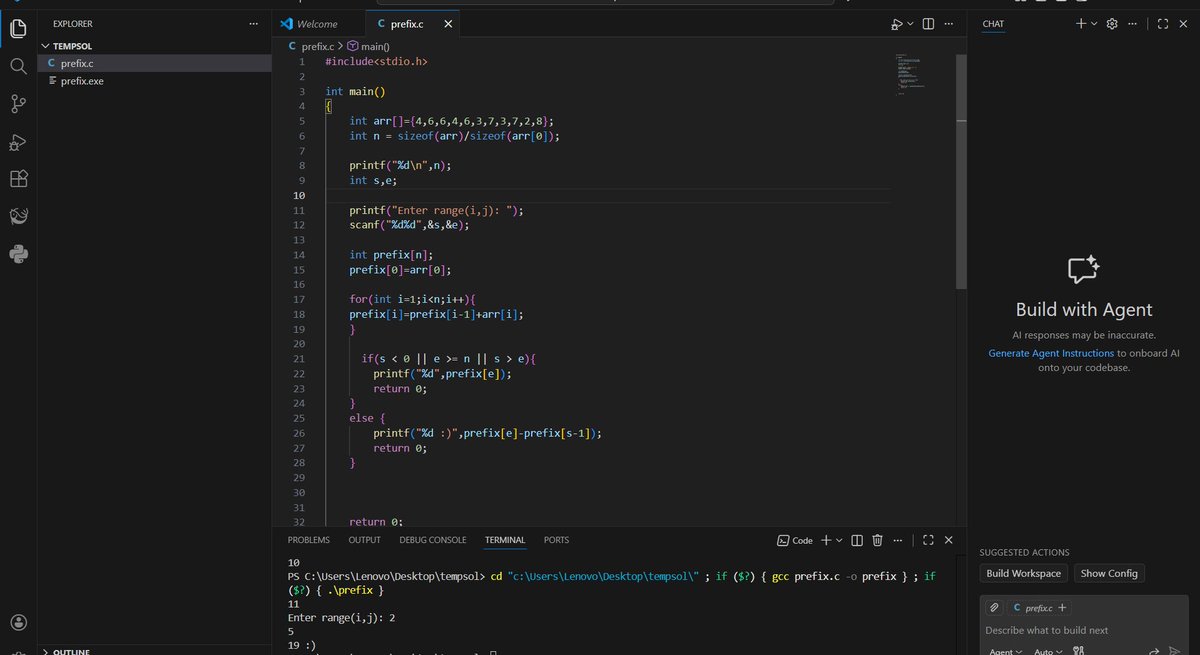Open the Search view in the activity bar
The height and width of the screenshot is (655, 1200).
[x=18, y=66]
